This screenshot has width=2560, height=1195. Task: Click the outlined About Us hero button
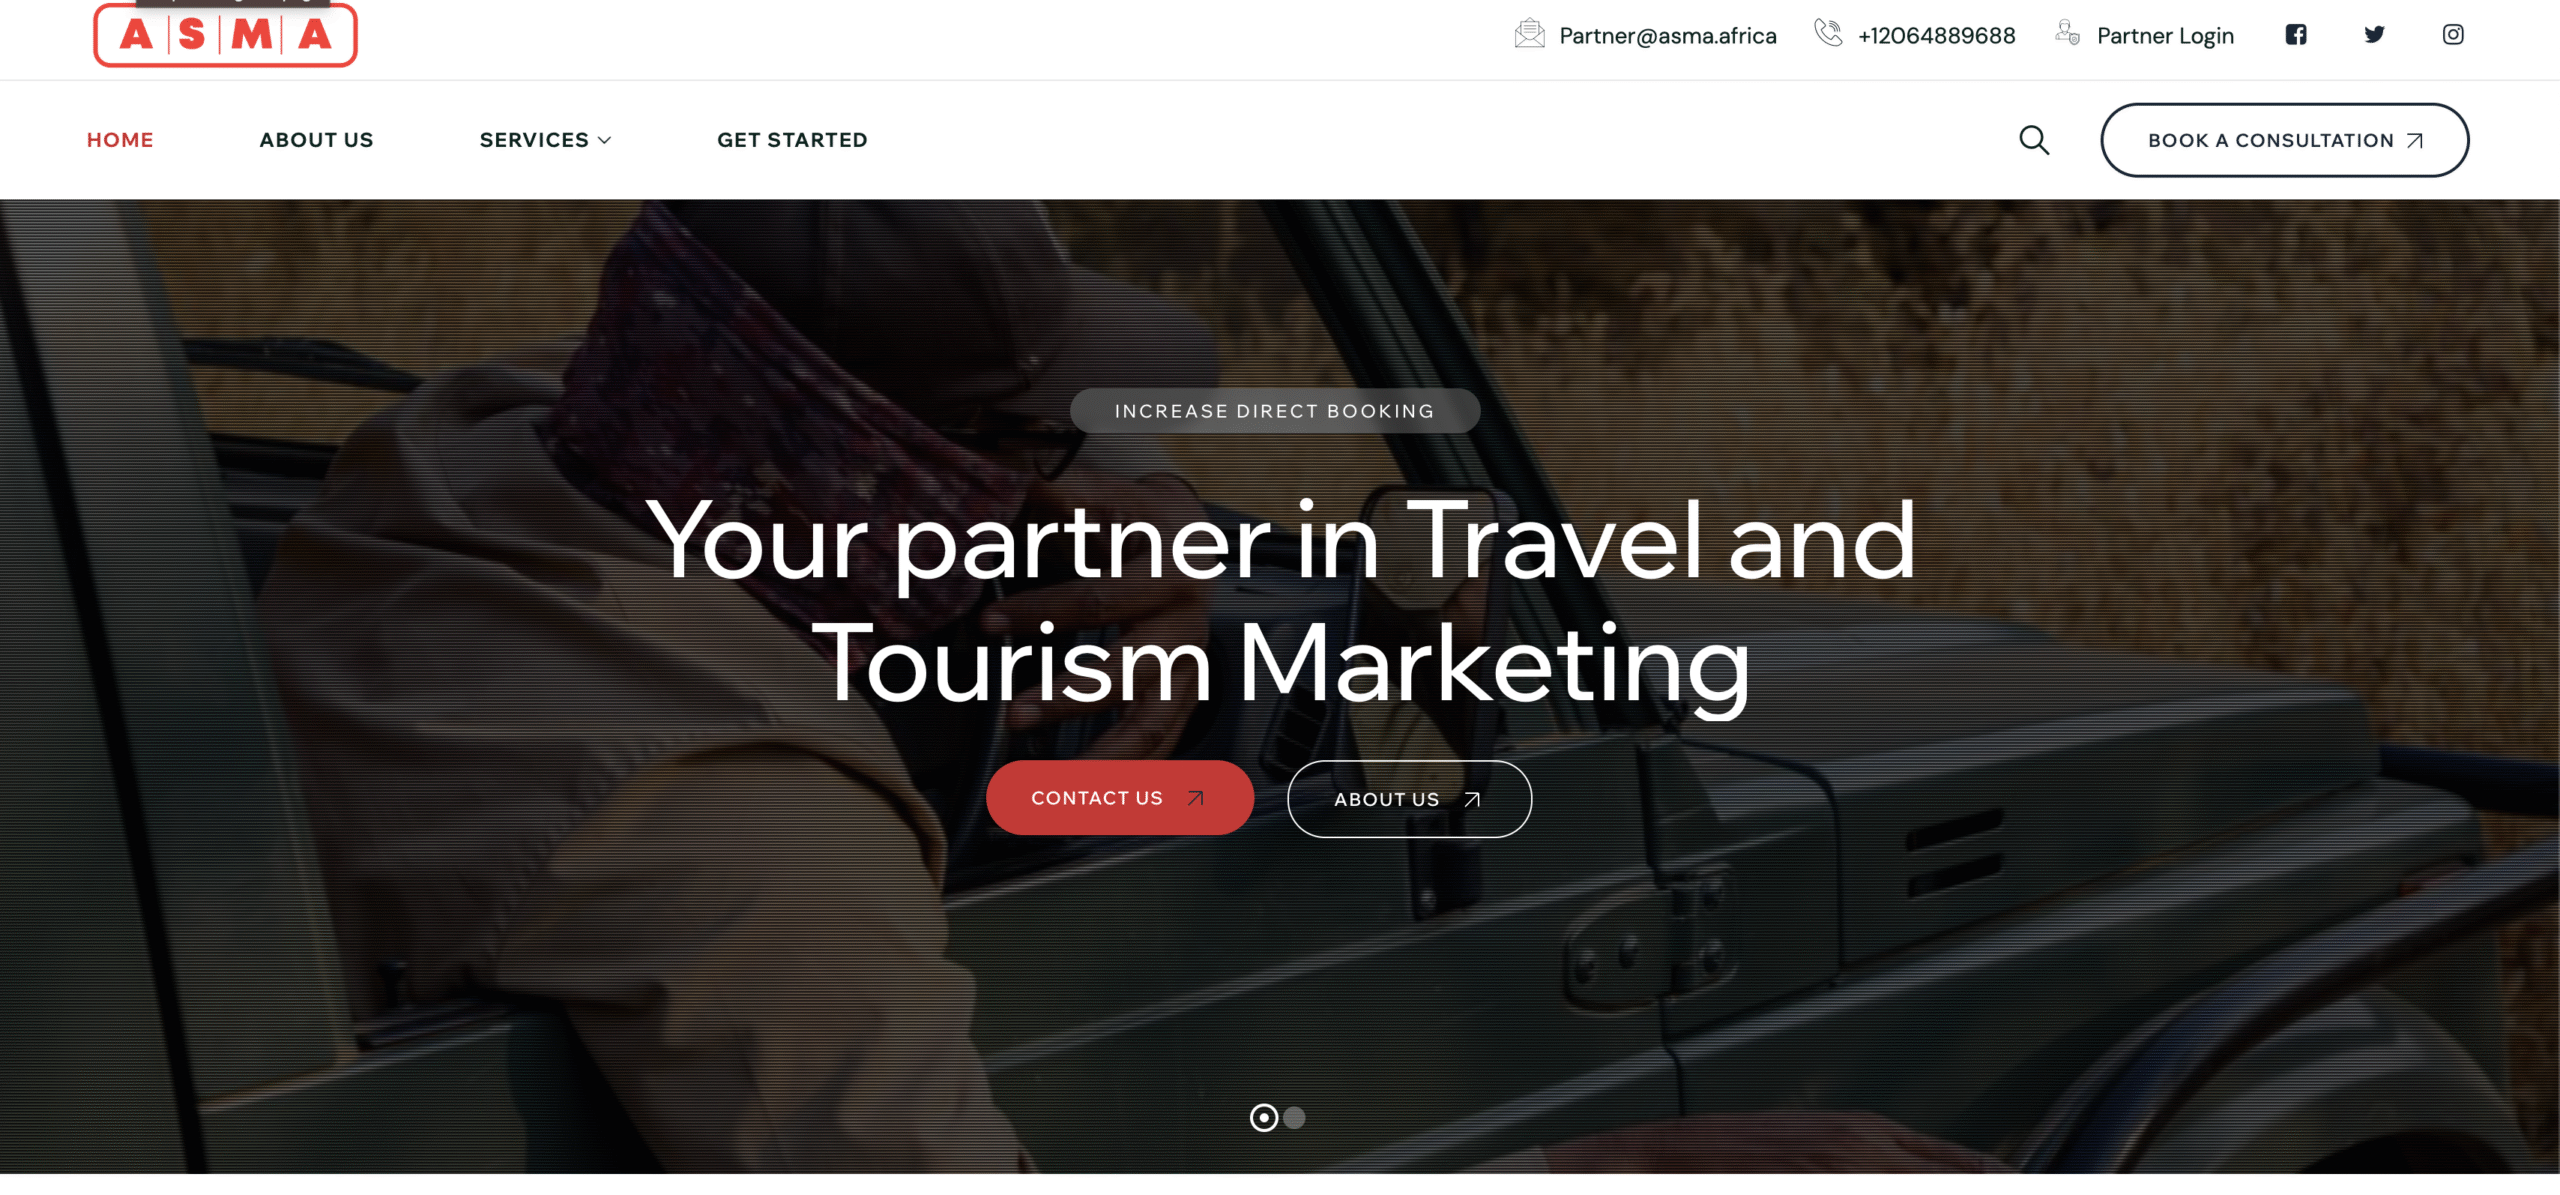coord(1409,799)
